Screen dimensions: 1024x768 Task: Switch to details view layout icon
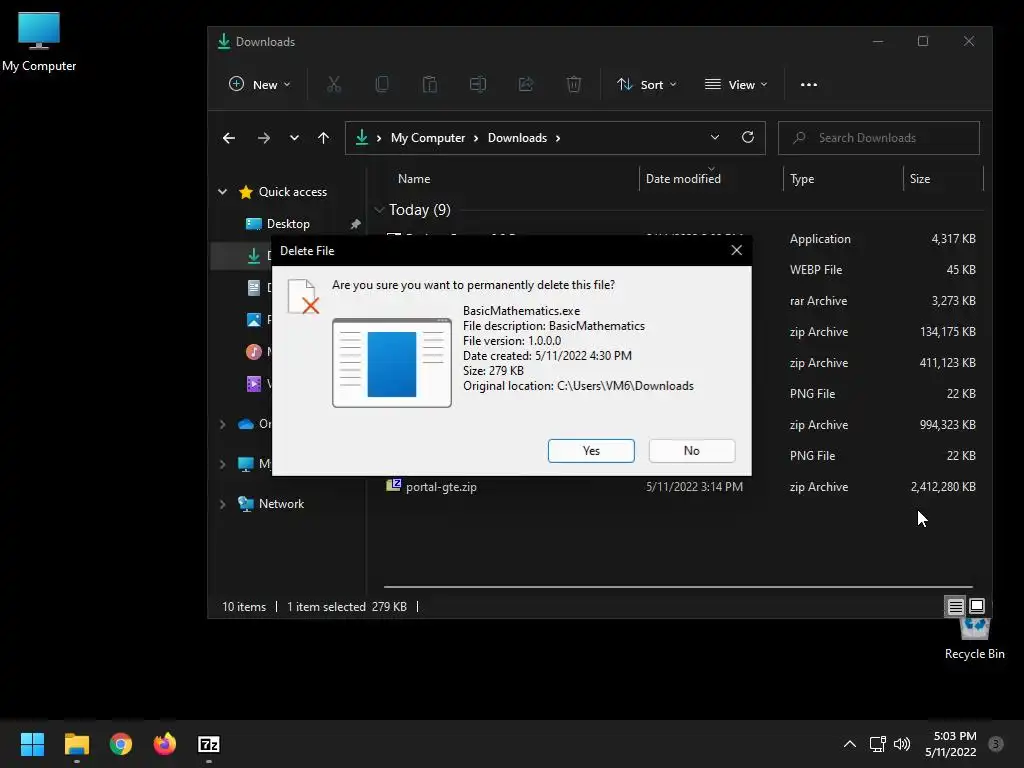(955, 607)
